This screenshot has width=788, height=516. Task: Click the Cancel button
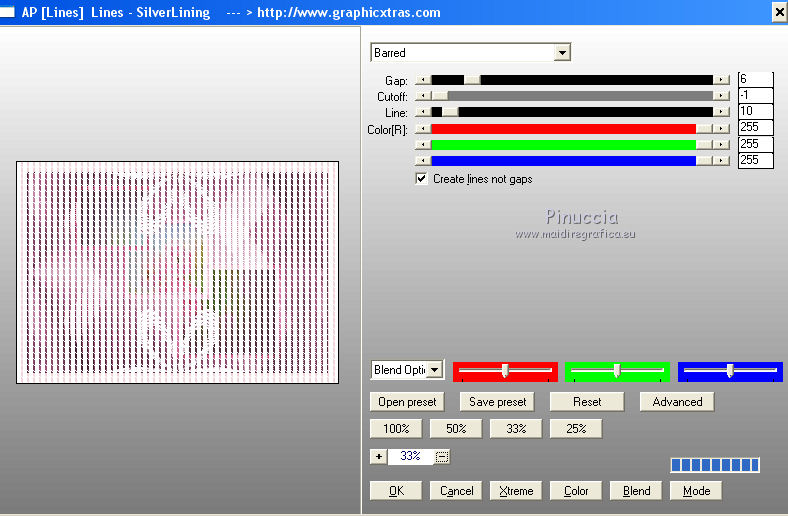(x=456, y=491)
